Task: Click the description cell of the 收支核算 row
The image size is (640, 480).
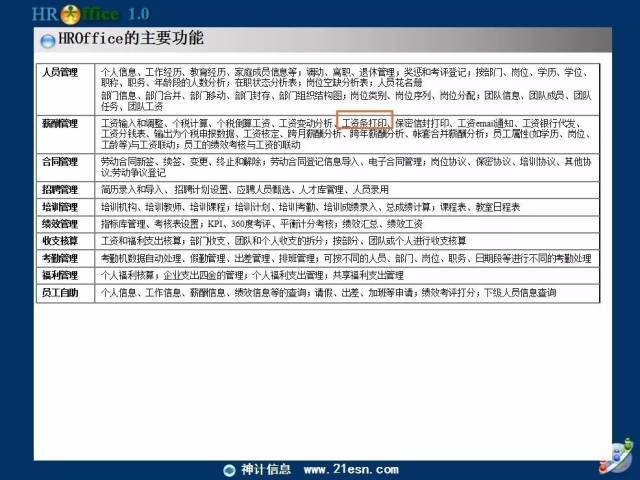Action: click(347, 241)
